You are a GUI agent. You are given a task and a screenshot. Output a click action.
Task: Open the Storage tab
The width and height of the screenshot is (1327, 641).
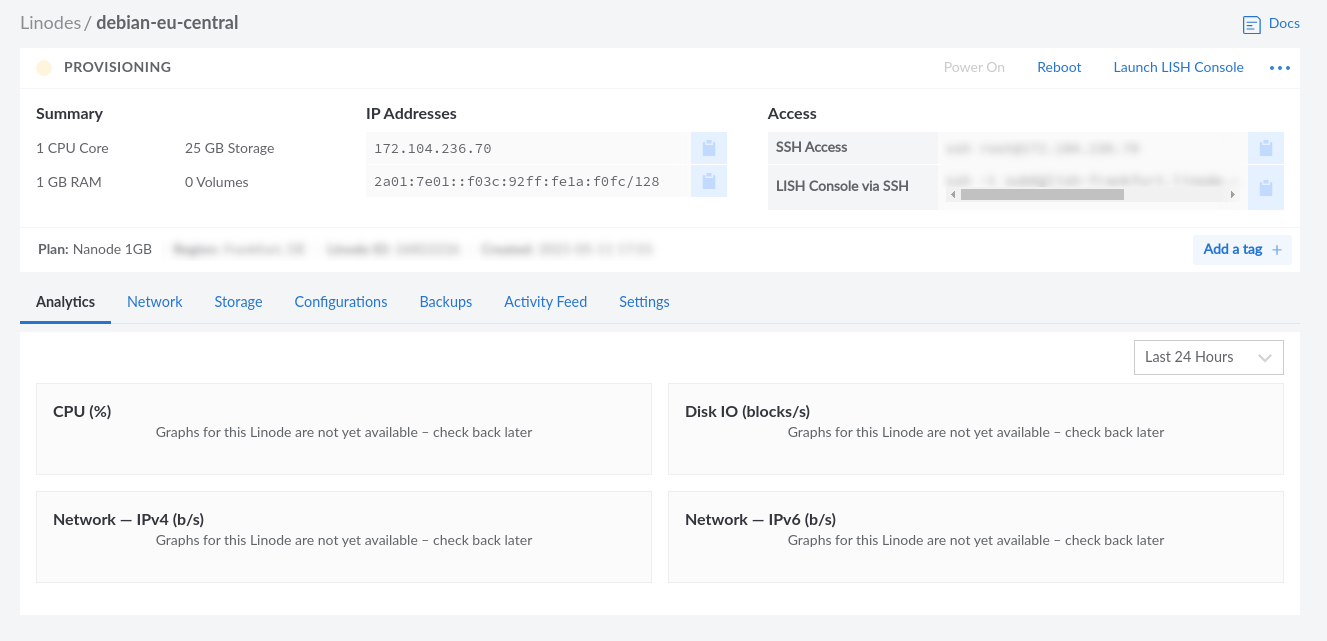pos(238,301)
